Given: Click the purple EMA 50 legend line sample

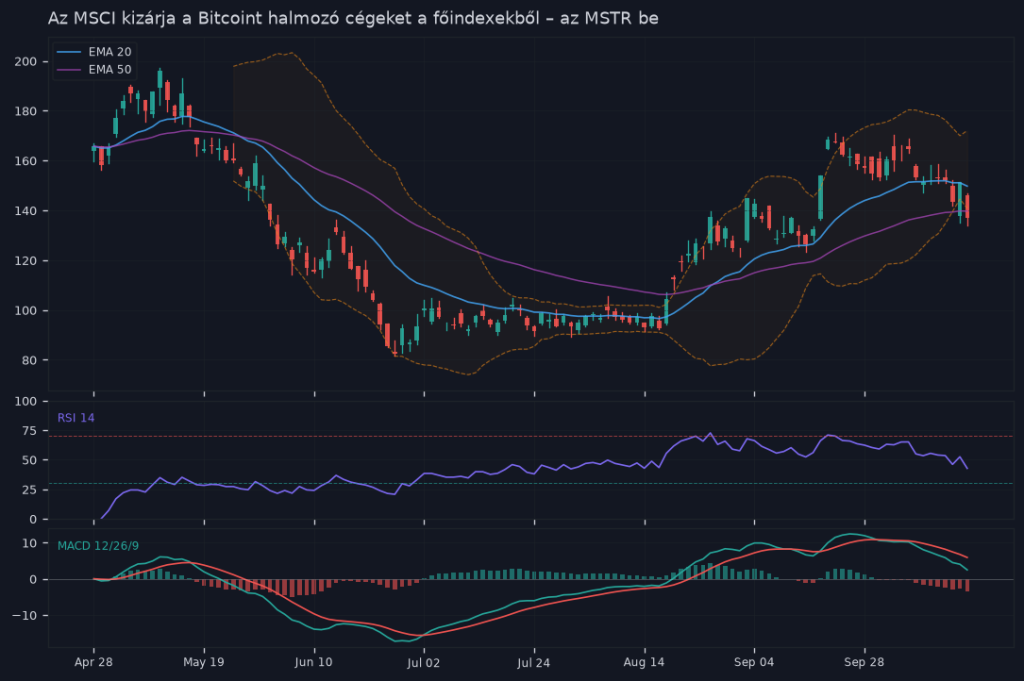Looking at the screenshot, I should pyautogui.click(x=69, y=69).
